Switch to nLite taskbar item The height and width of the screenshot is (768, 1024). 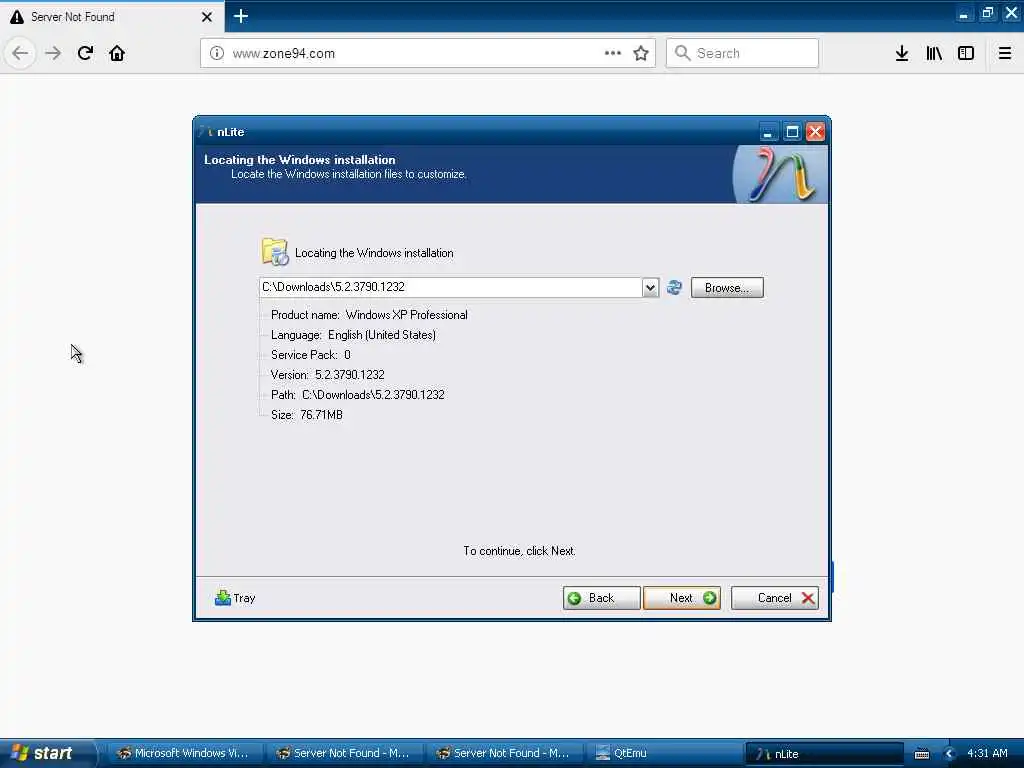click(x=824, y=754)
